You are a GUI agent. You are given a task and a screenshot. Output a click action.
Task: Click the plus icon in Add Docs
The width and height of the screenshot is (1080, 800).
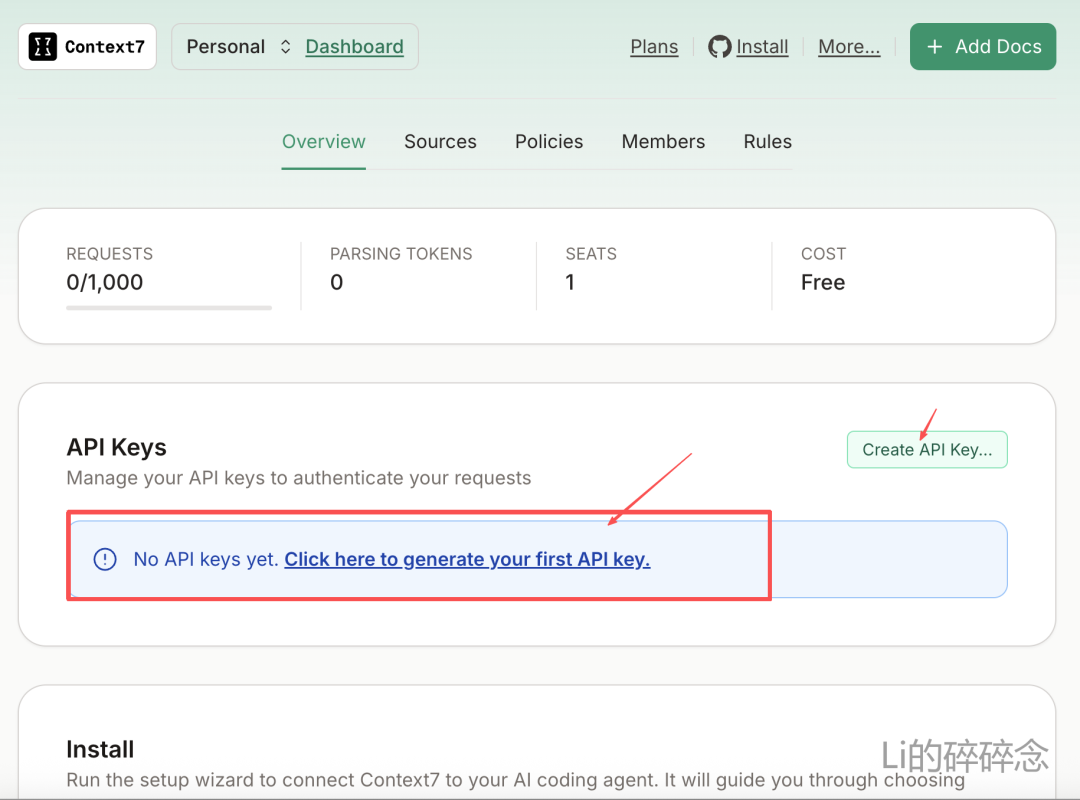tap(935, 47)
